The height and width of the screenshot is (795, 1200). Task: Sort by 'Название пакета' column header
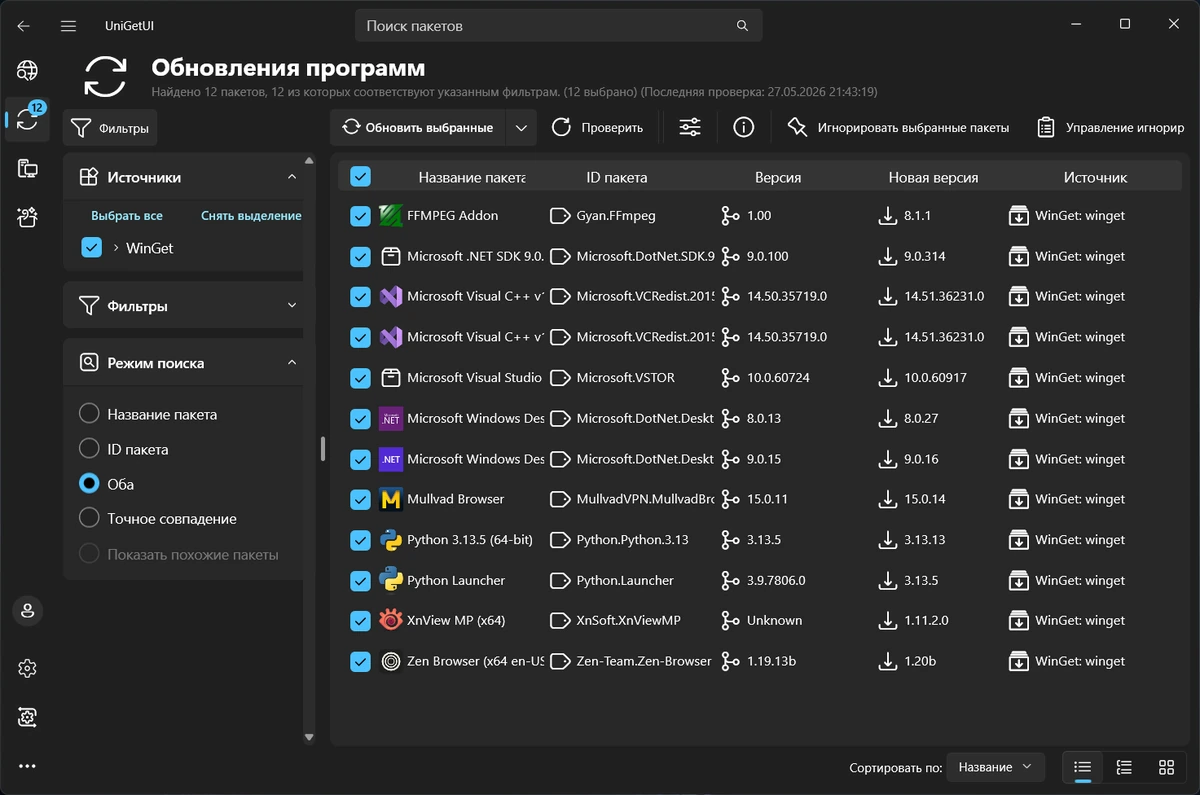click(x=472, y=177)
